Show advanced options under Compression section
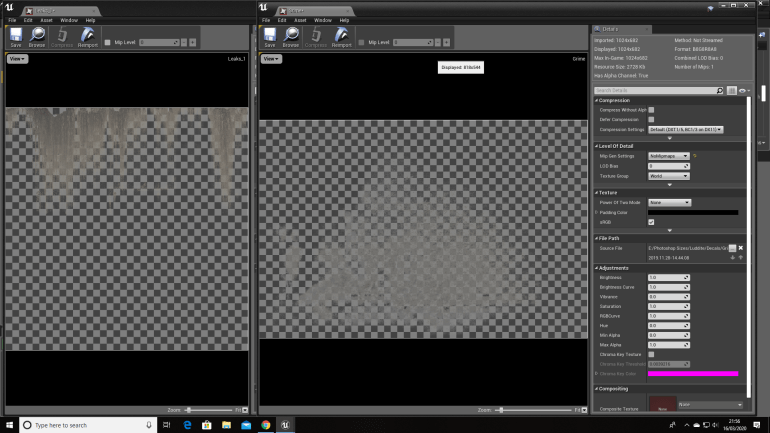 (669, 138)
